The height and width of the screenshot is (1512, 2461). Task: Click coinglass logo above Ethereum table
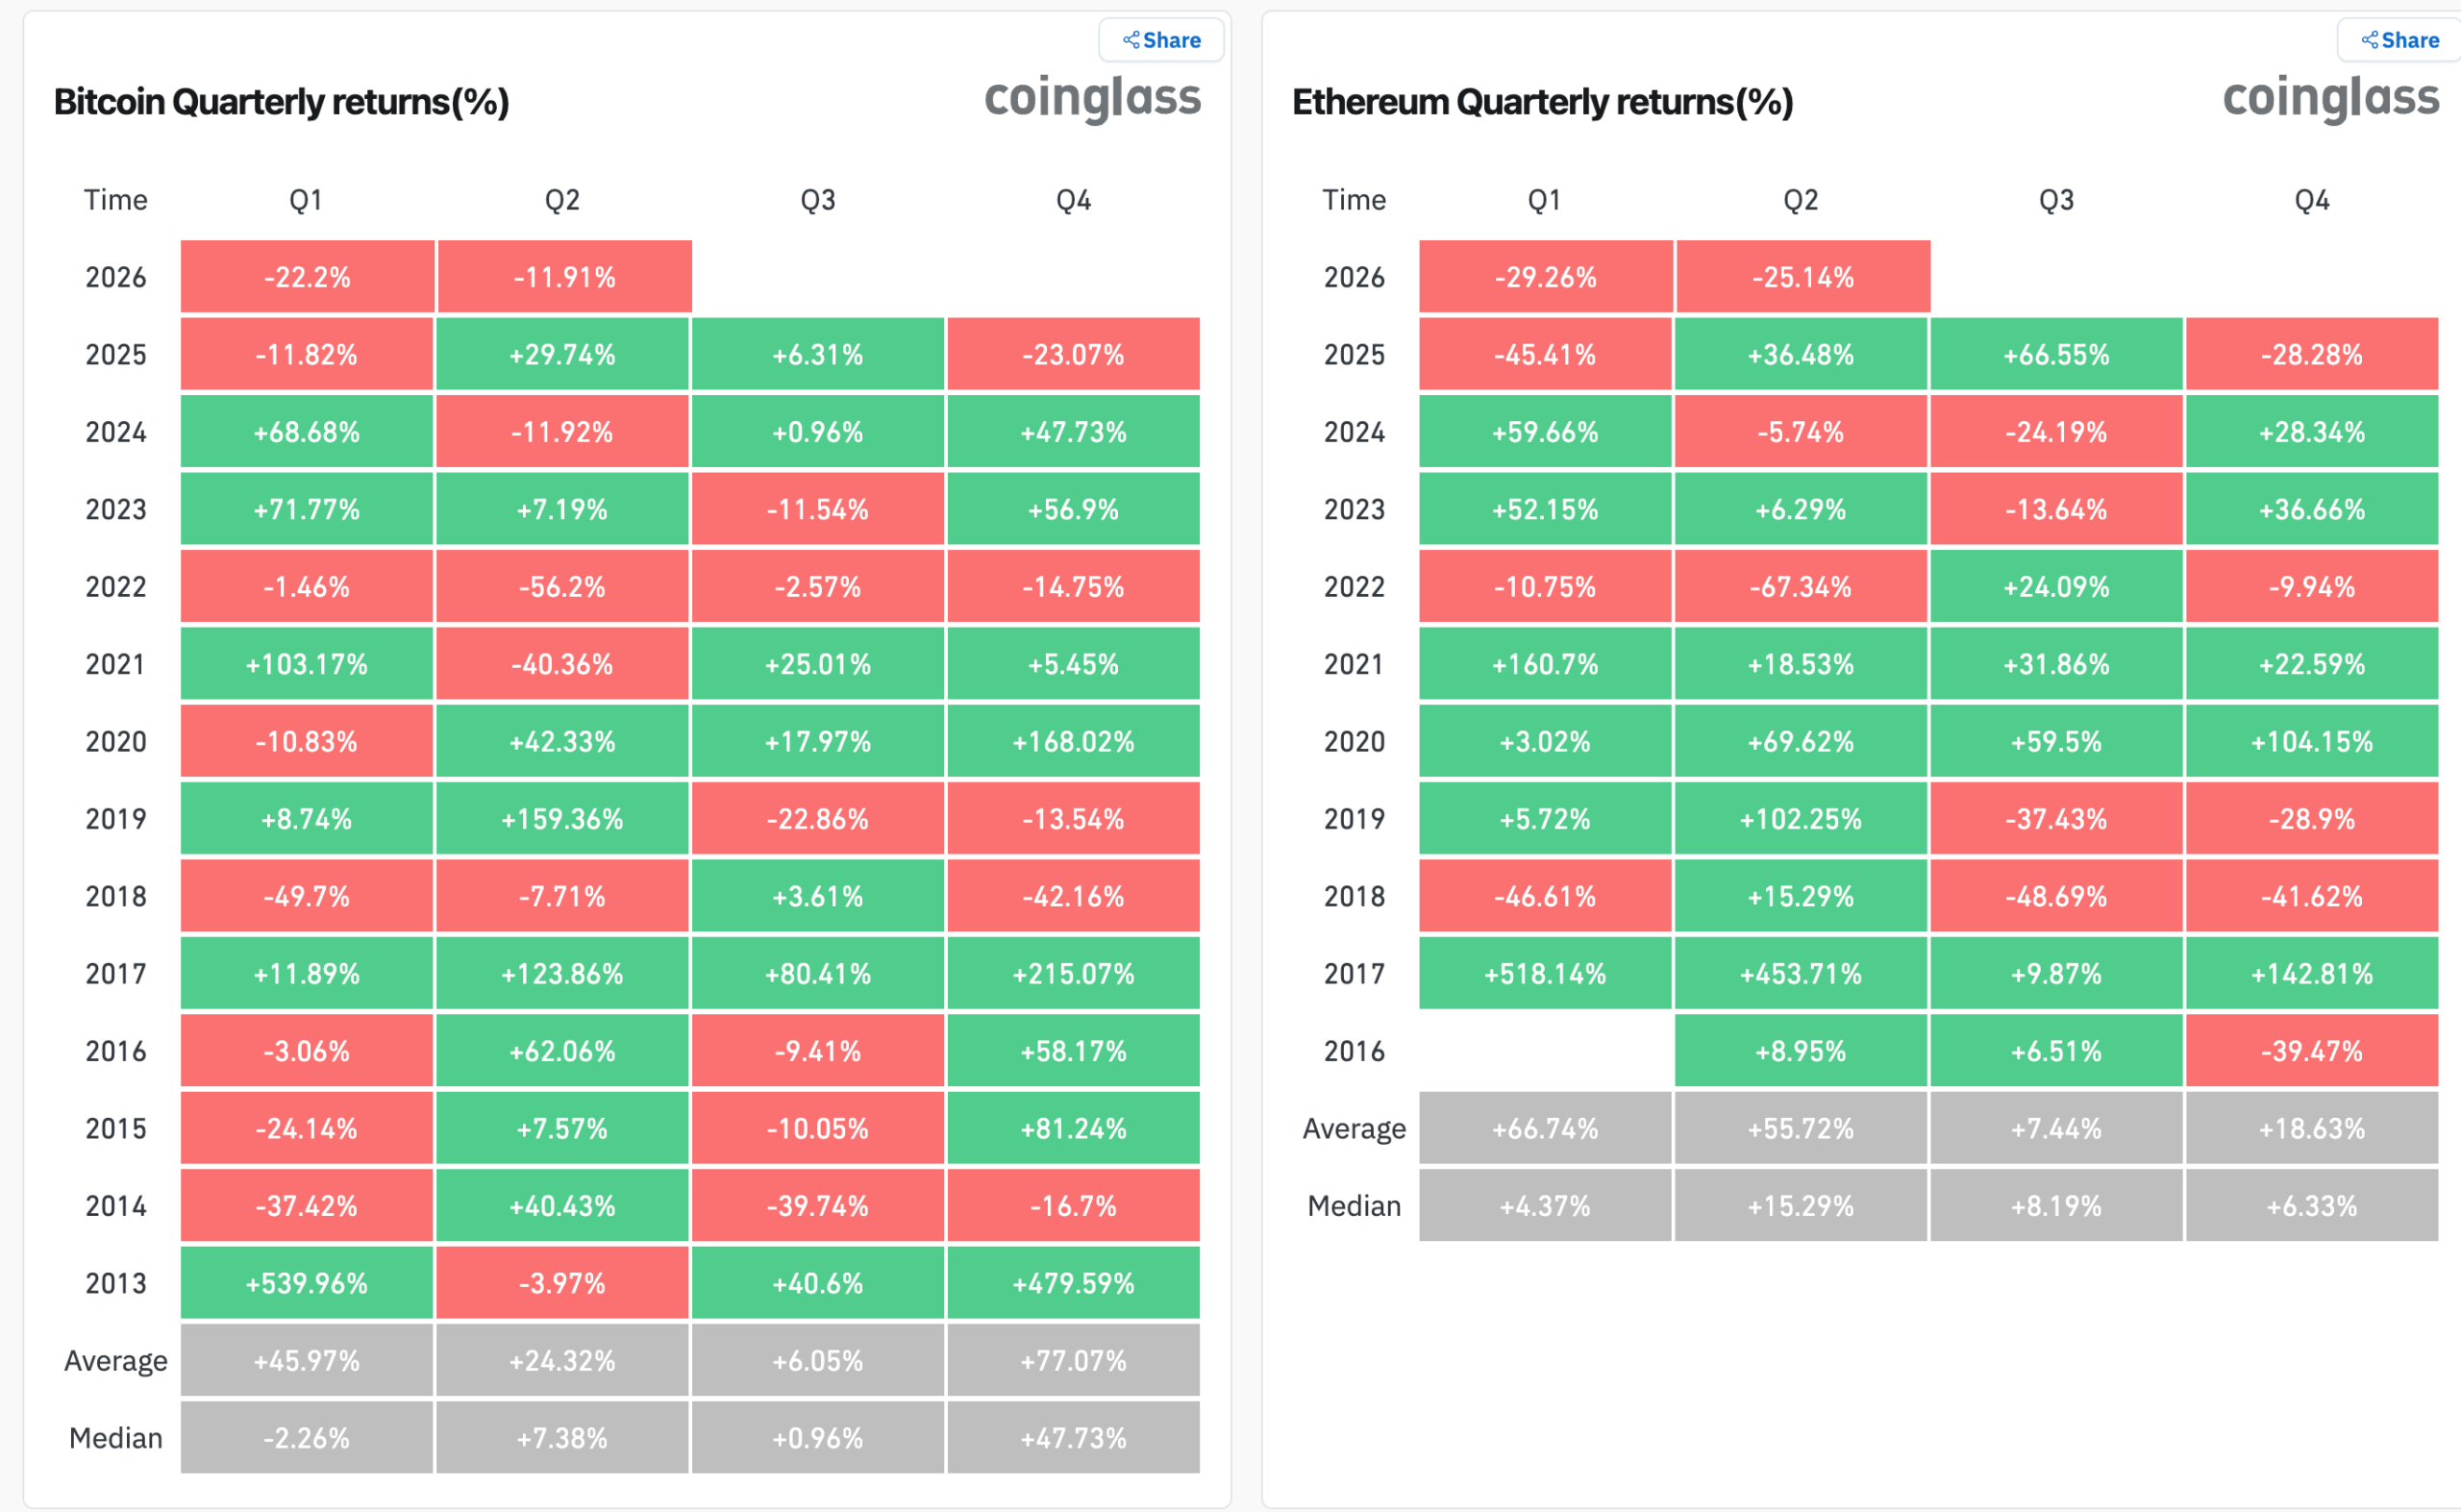tap(2330, 98)
